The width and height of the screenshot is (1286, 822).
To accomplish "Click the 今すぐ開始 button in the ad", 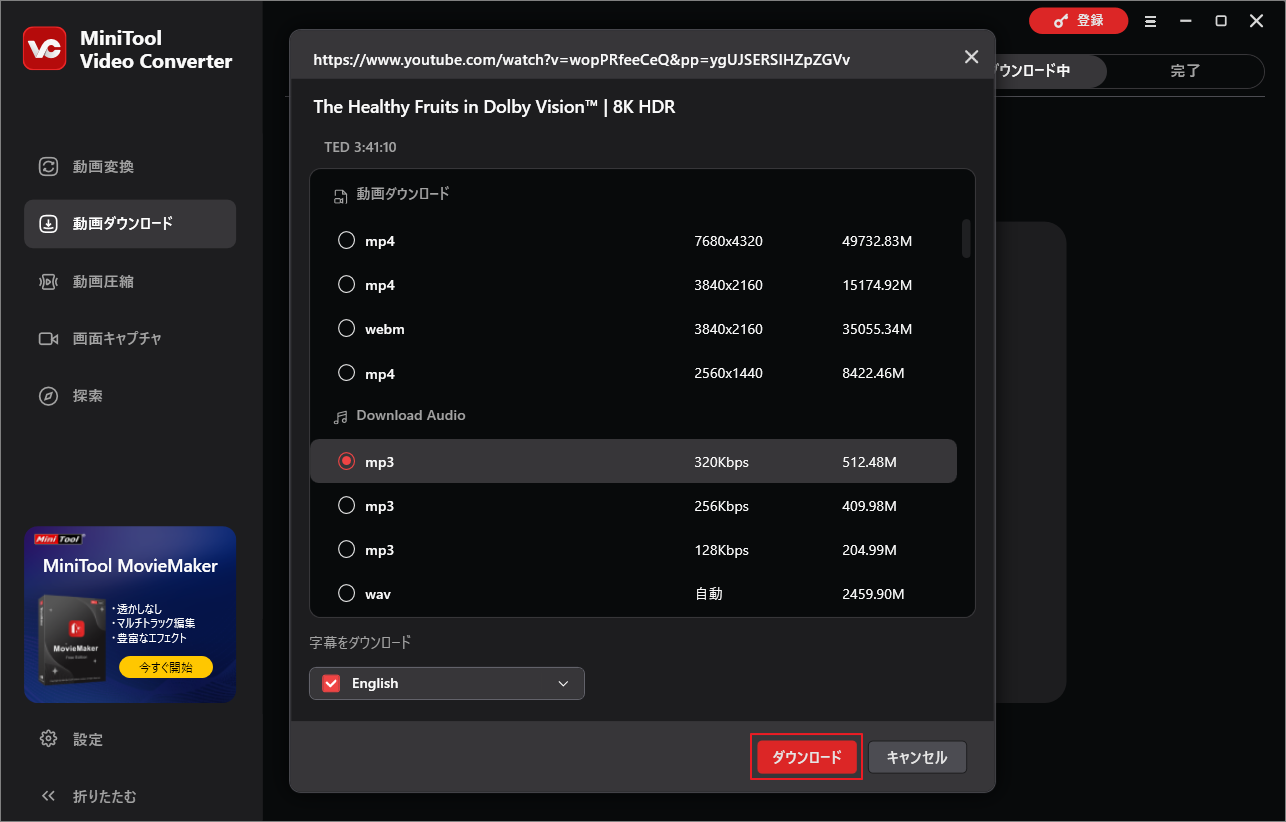I will click(x=166, y=667).
